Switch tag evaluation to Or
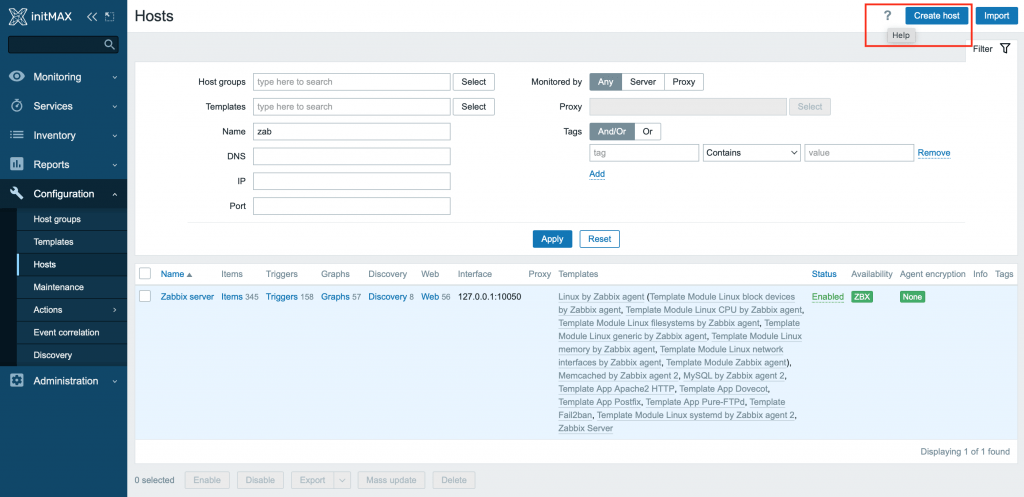Screen dimensions: 1024x497 [647, 131]
